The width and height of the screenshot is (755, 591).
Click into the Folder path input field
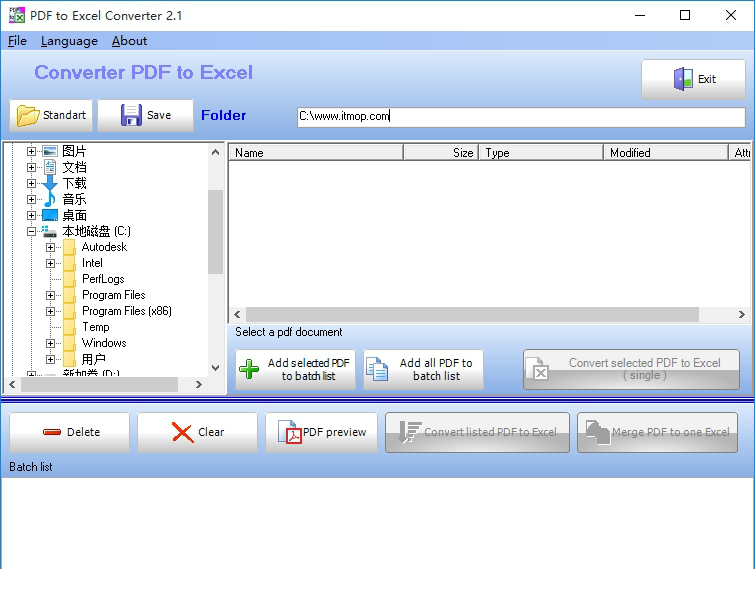pos(521,117)
